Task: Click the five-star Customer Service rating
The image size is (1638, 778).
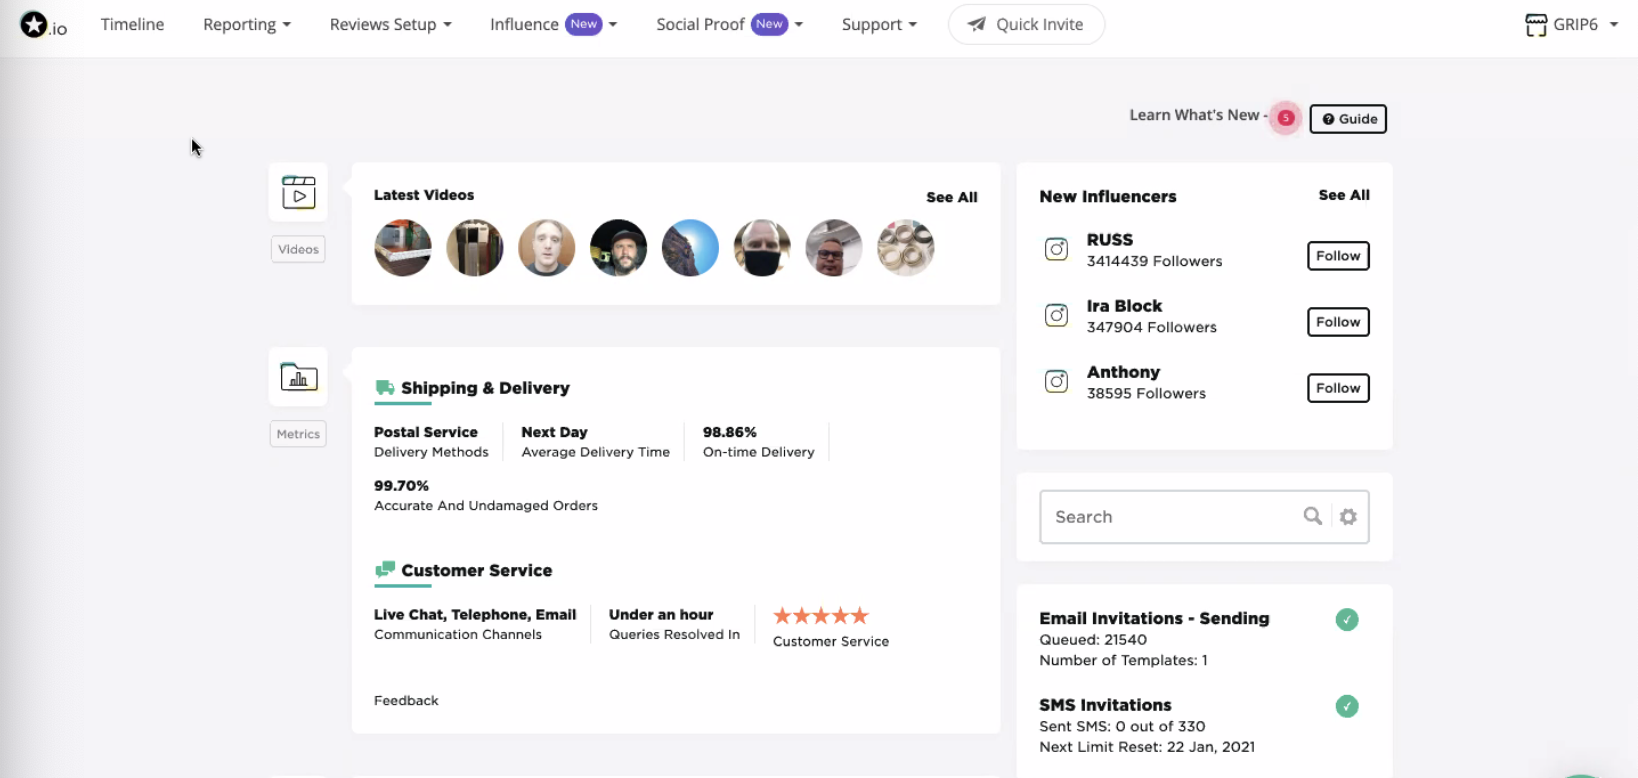Action: coord(821,616)
